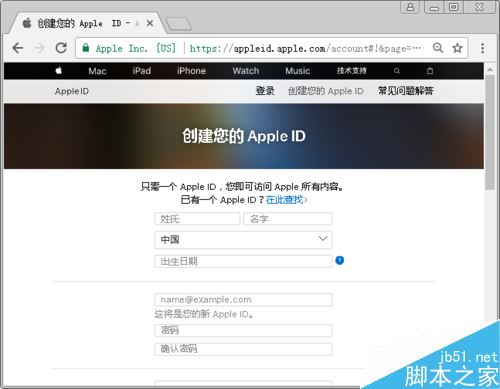
Task: Click the 出生日期 input field
Action: tap(243, 261)
